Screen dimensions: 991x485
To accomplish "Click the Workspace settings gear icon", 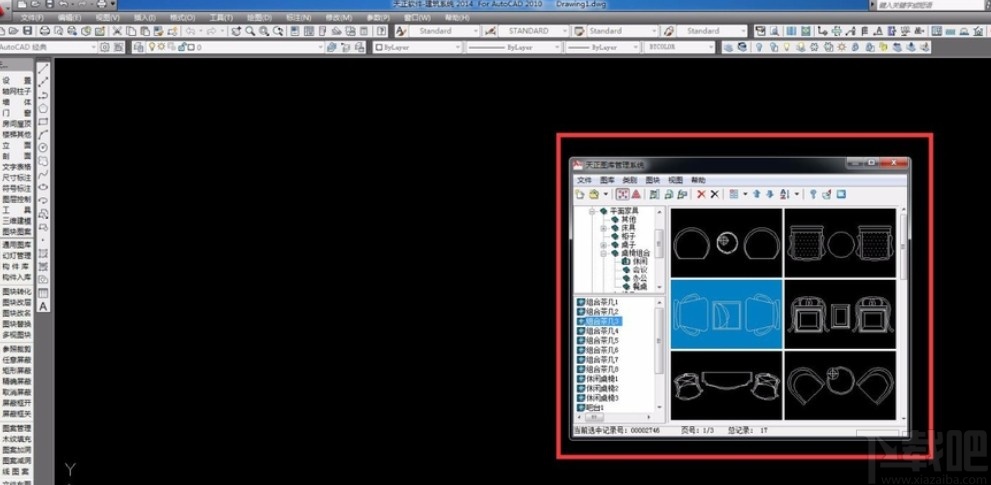I will [104, 47].
